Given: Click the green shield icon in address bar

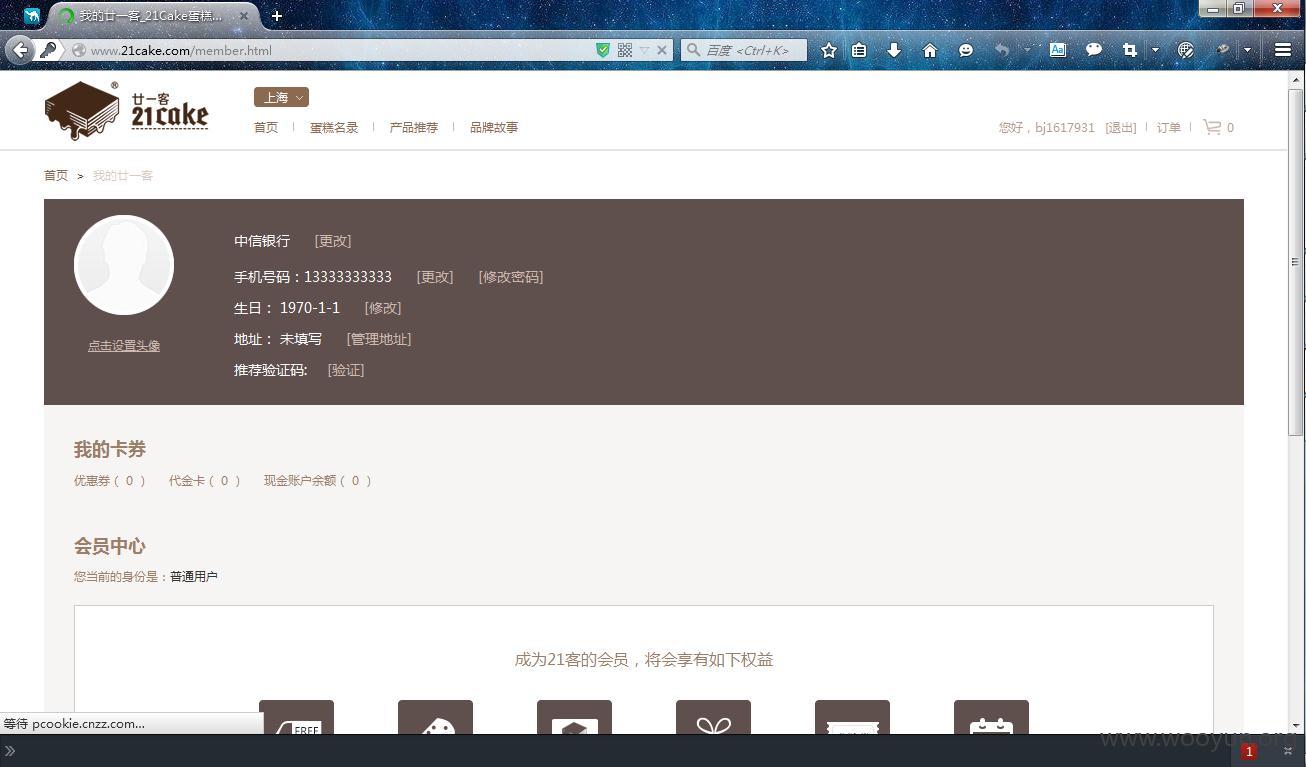Looking at the screenshot, I should pyautogui.click(x=603, y=50).
